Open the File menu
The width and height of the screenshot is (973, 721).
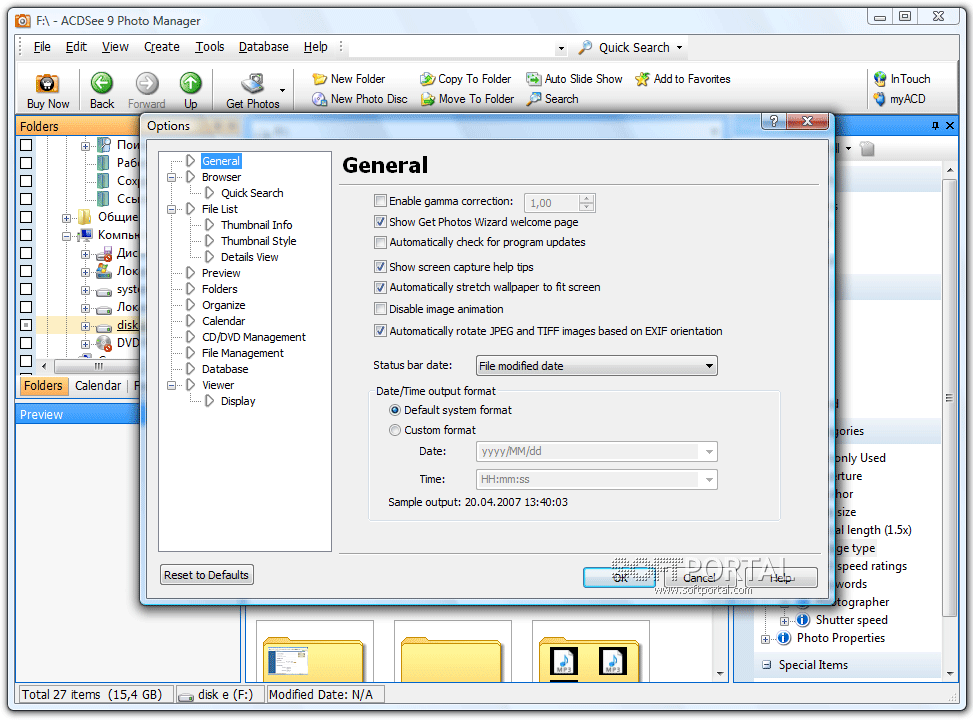point(42,47)
